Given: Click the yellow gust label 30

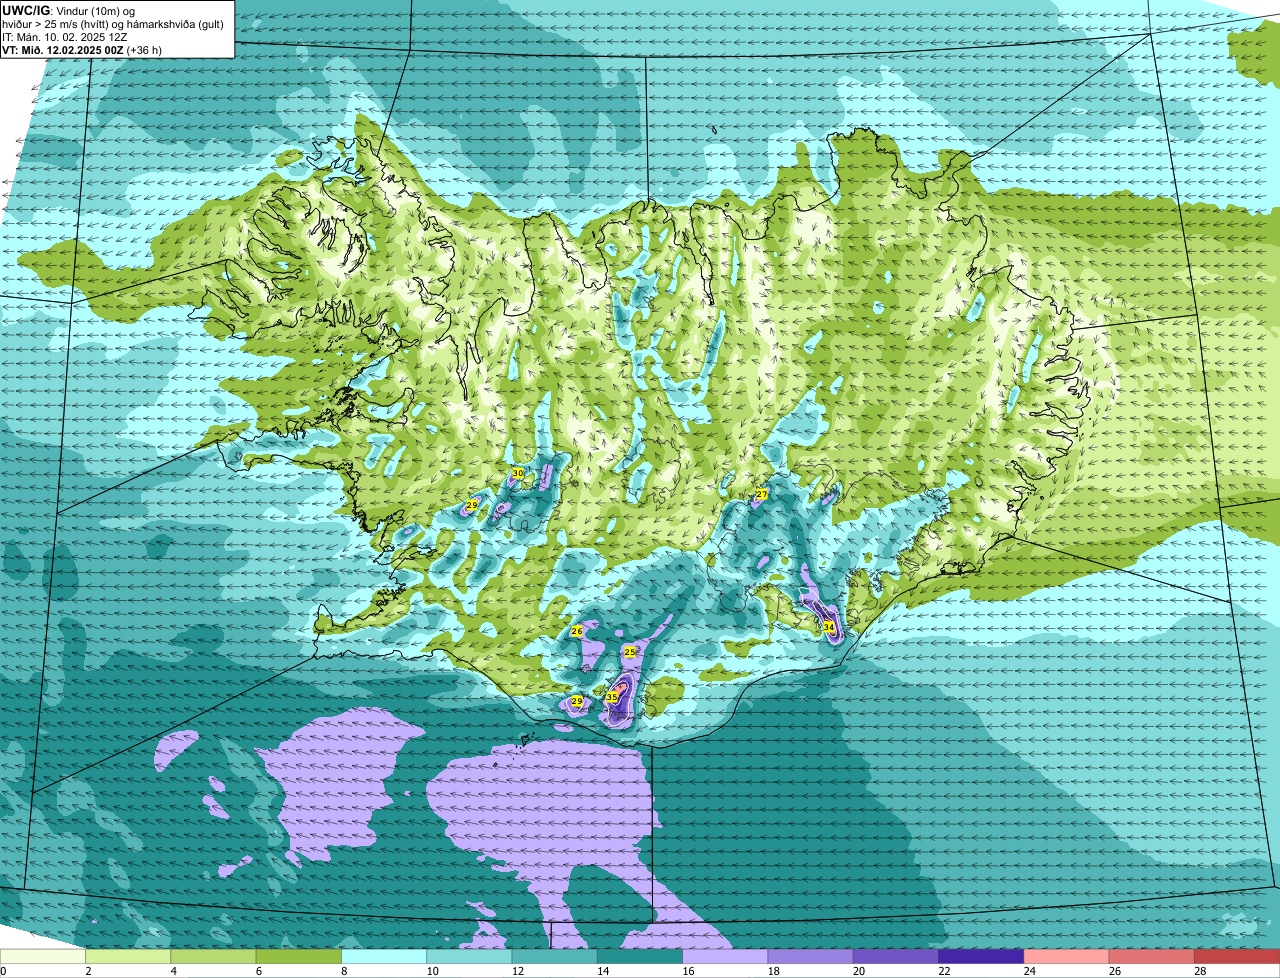Looking at the screenshot, I should coord(518,473).
